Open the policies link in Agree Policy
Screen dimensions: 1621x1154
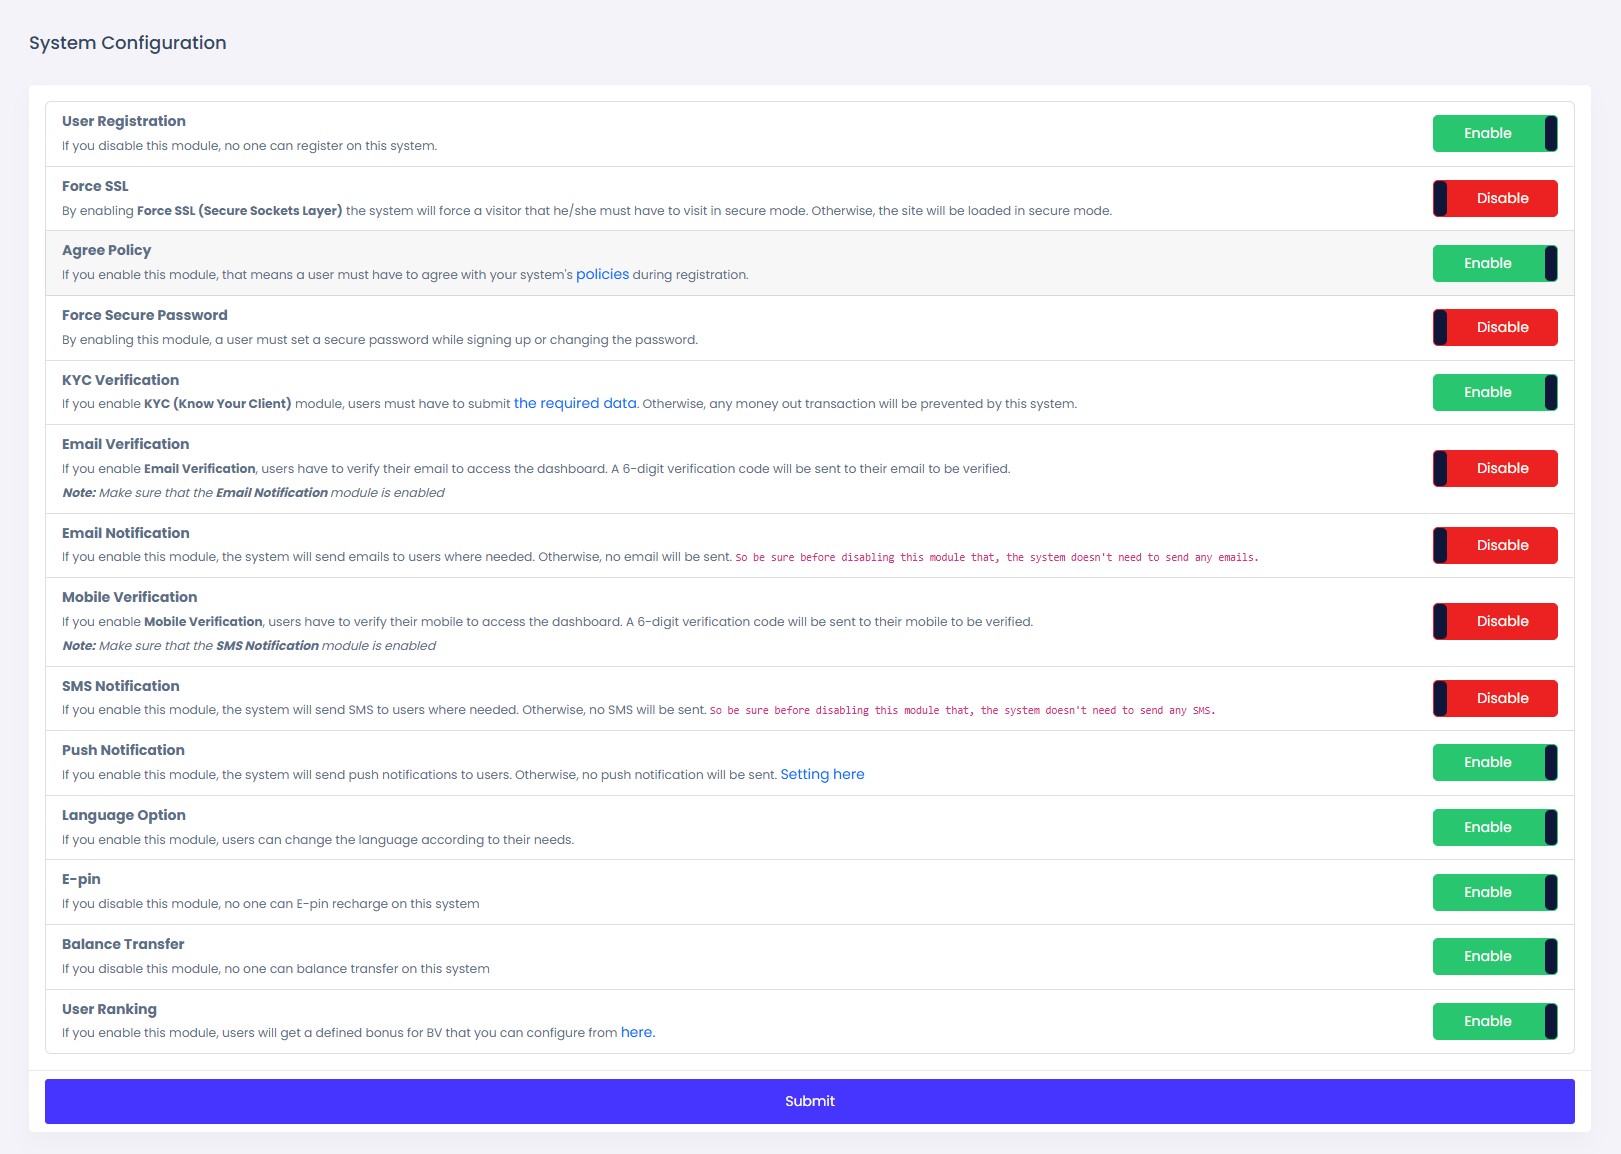point(602,274)
